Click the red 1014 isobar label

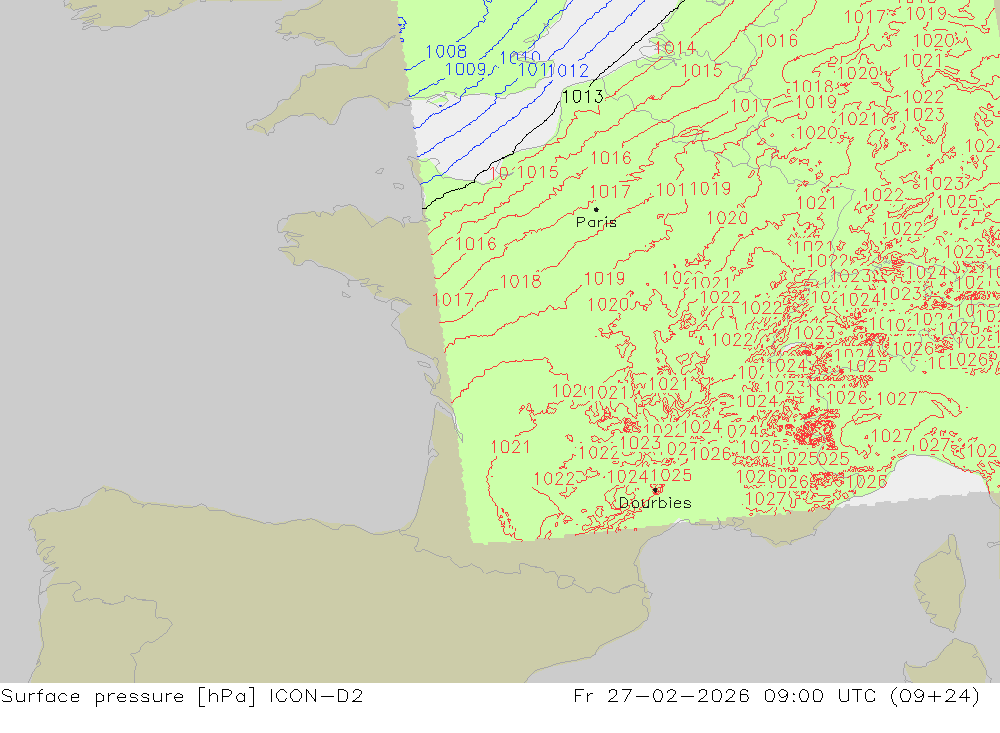(x=674, y=48)
